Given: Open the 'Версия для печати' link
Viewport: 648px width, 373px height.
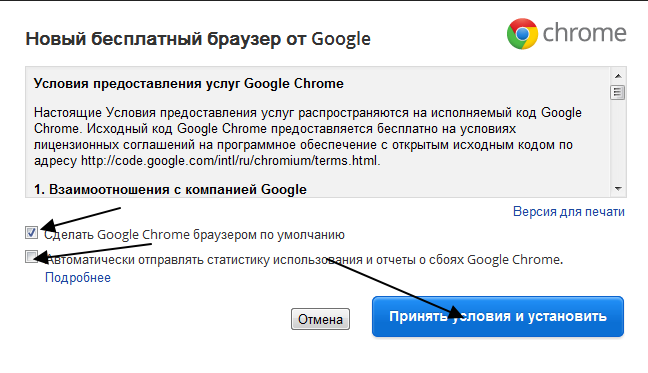Looking at the screenshot, I should [x=569, y=211].
